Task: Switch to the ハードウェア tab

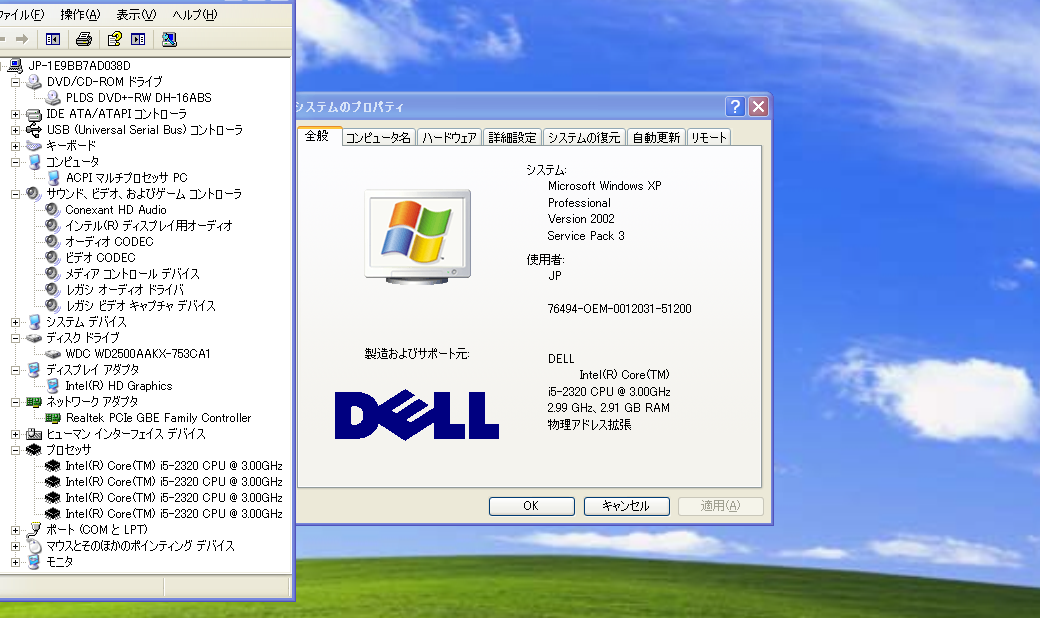Action: pos(449,137)
